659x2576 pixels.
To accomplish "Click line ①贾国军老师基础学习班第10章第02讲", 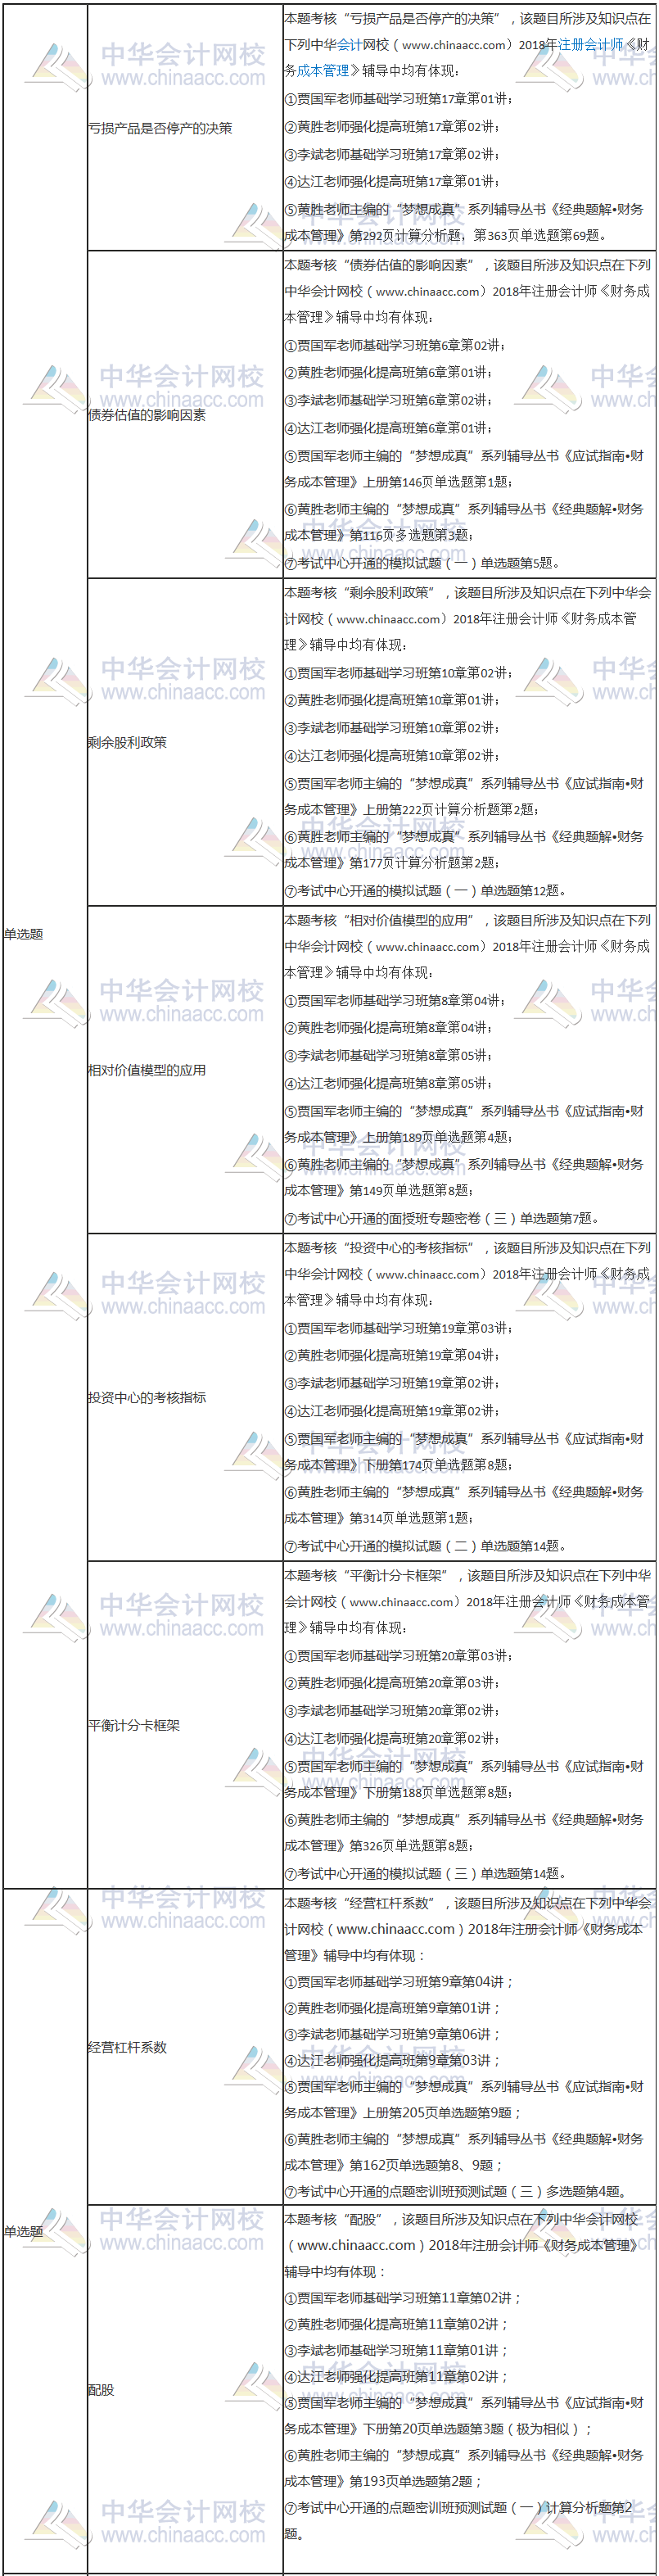I will 398,673.
